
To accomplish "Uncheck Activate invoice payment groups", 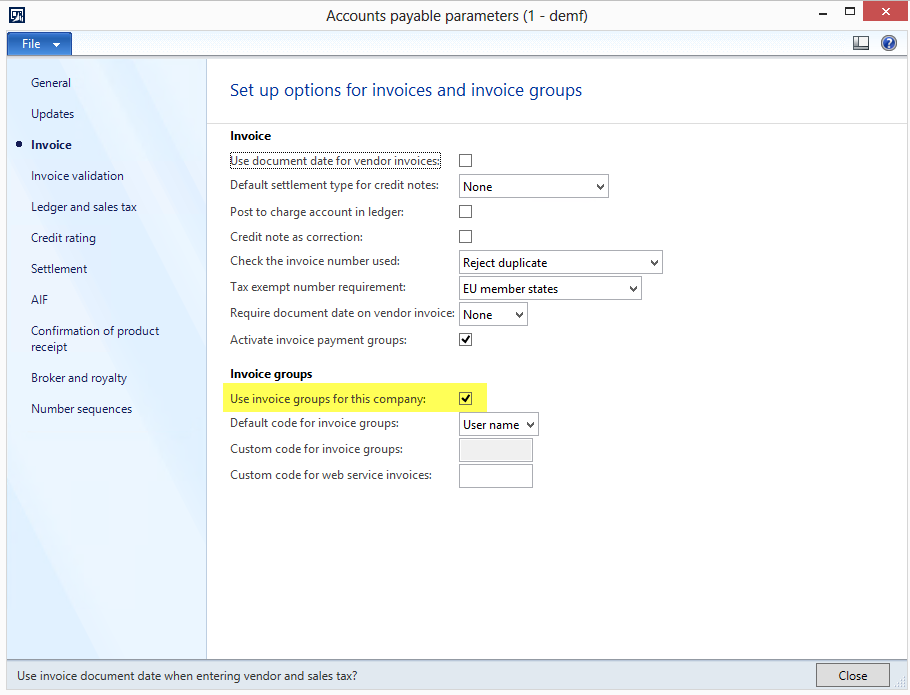I will tap(465, 340).
